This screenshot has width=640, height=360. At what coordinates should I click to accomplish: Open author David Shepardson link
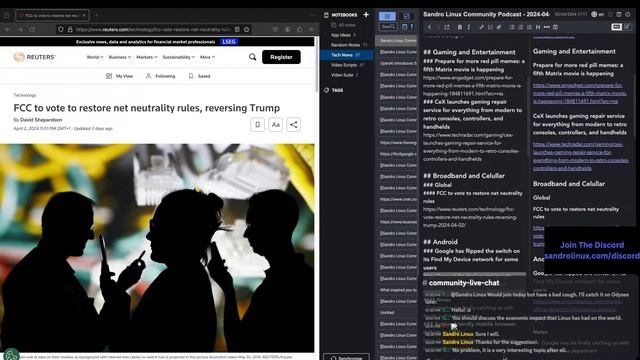[41, 120]
